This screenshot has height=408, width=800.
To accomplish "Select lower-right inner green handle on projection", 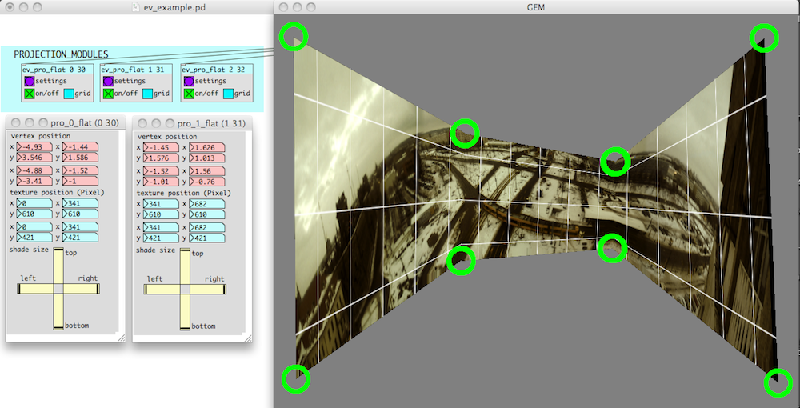I will coord(612,247).
